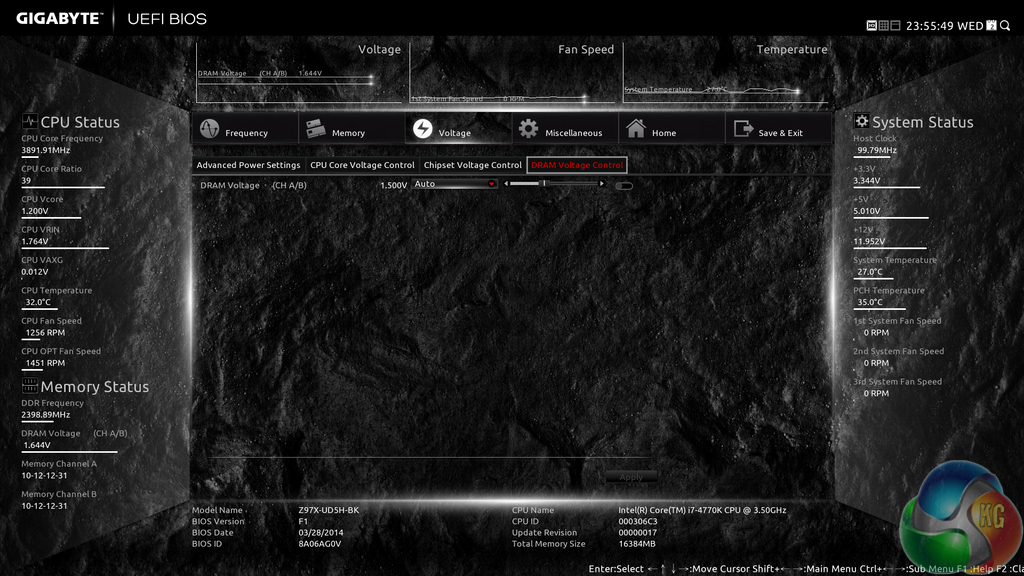Click the 1.500V DRAM voltage value
Viewport: 1024px width, 576px height.
(393, 185)
